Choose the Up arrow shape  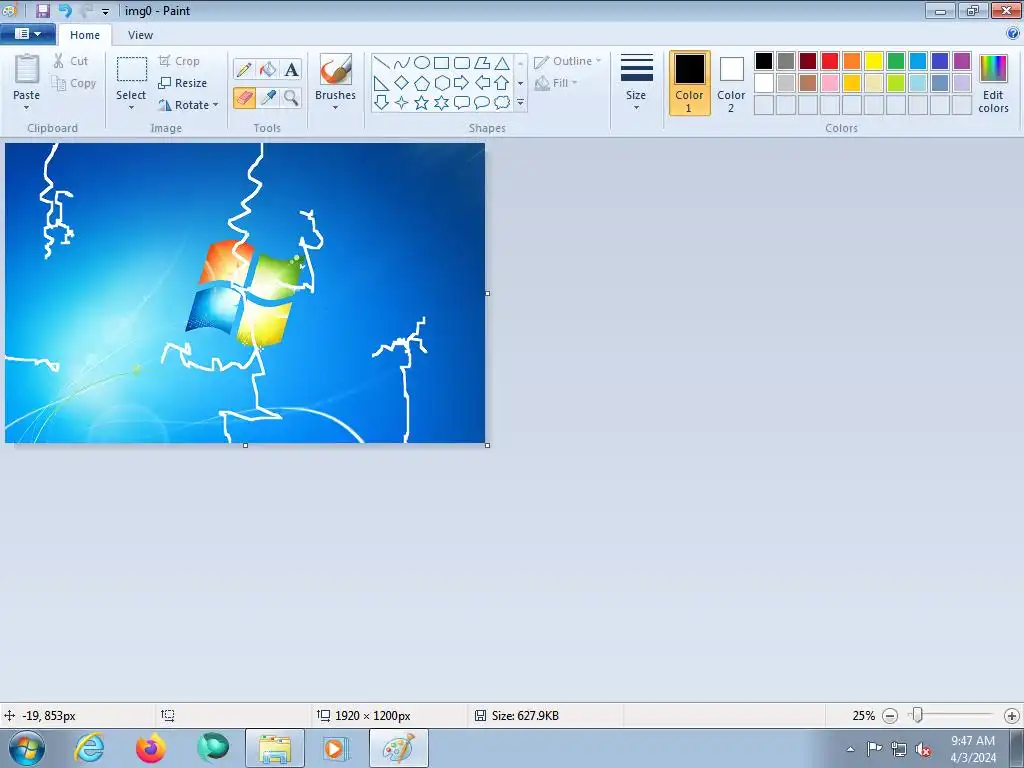coord(502,83)
